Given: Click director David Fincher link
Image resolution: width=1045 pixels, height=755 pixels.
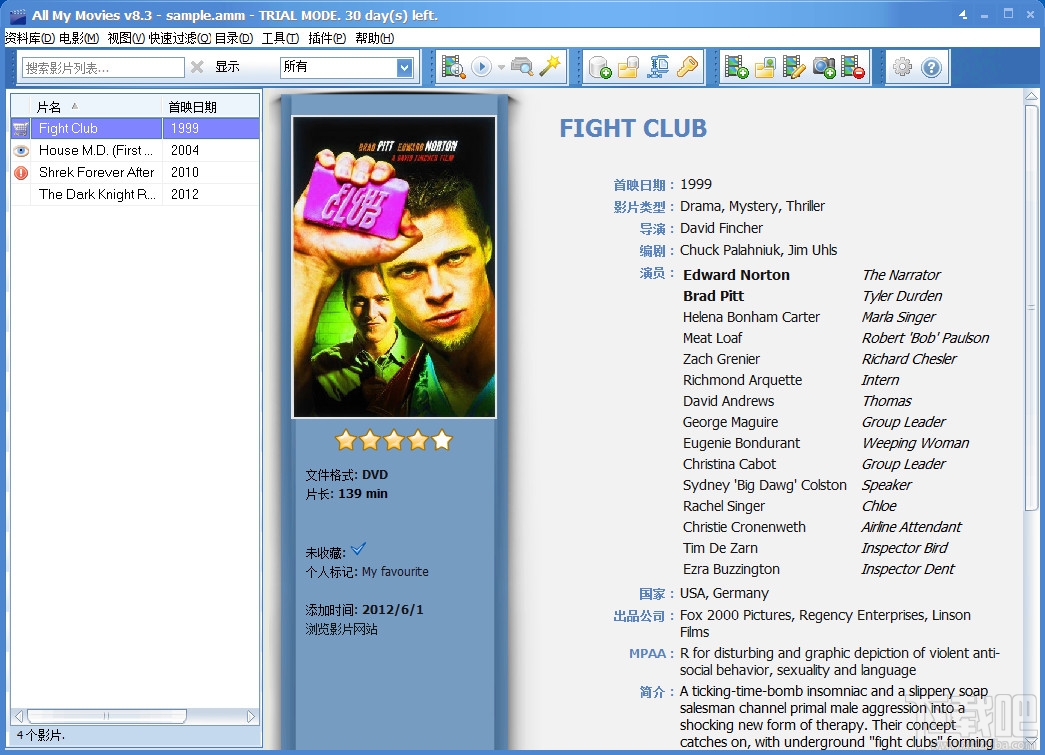Looking at the screenshot, I should tap(721, 229).
